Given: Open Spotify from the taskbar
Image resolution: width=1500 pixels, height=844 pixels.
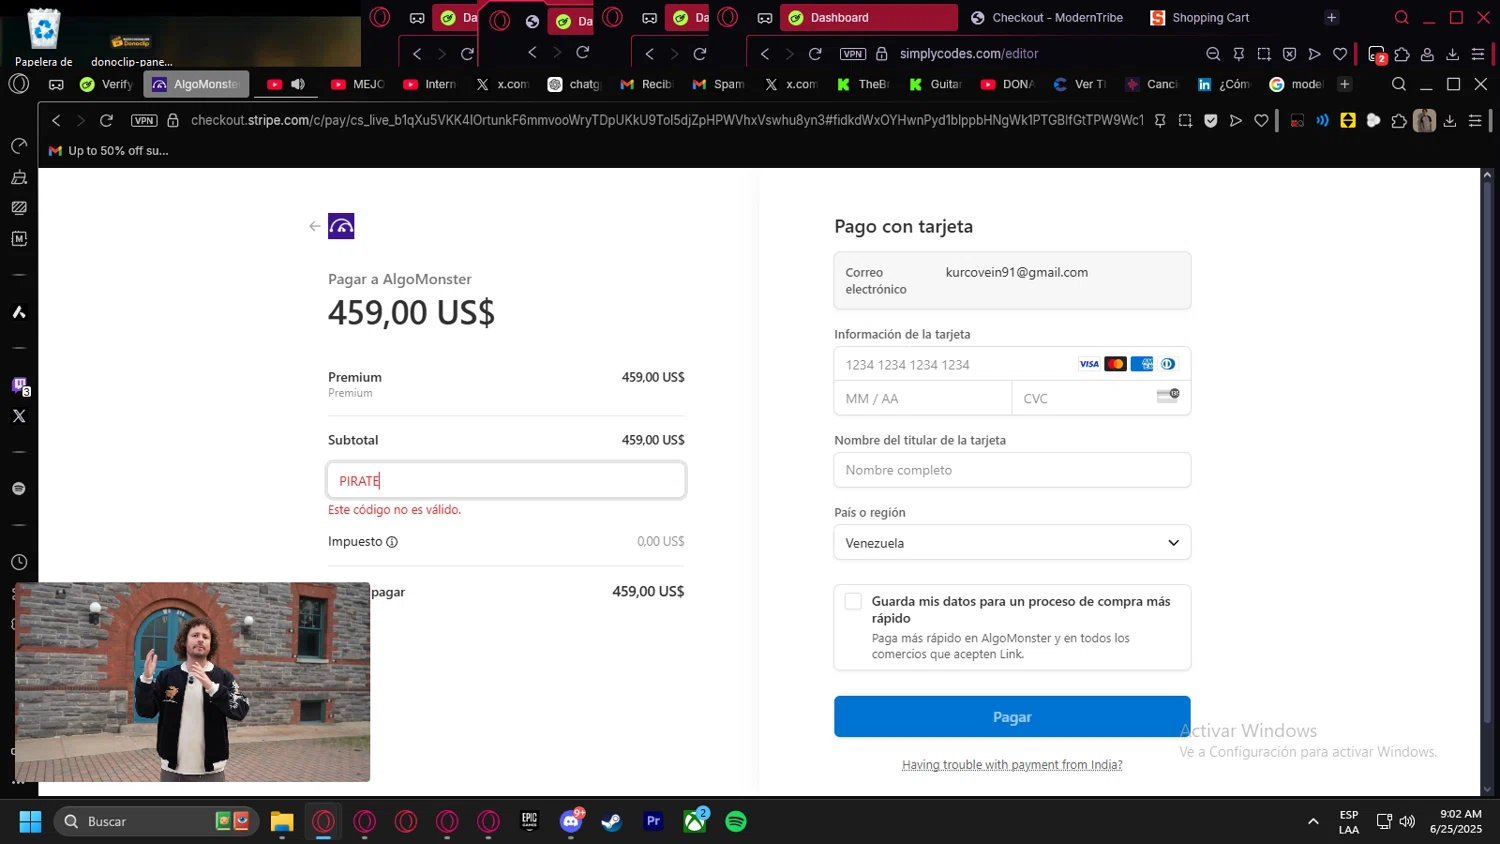Looking at the screenshot, I should click(x=736, y=821).
